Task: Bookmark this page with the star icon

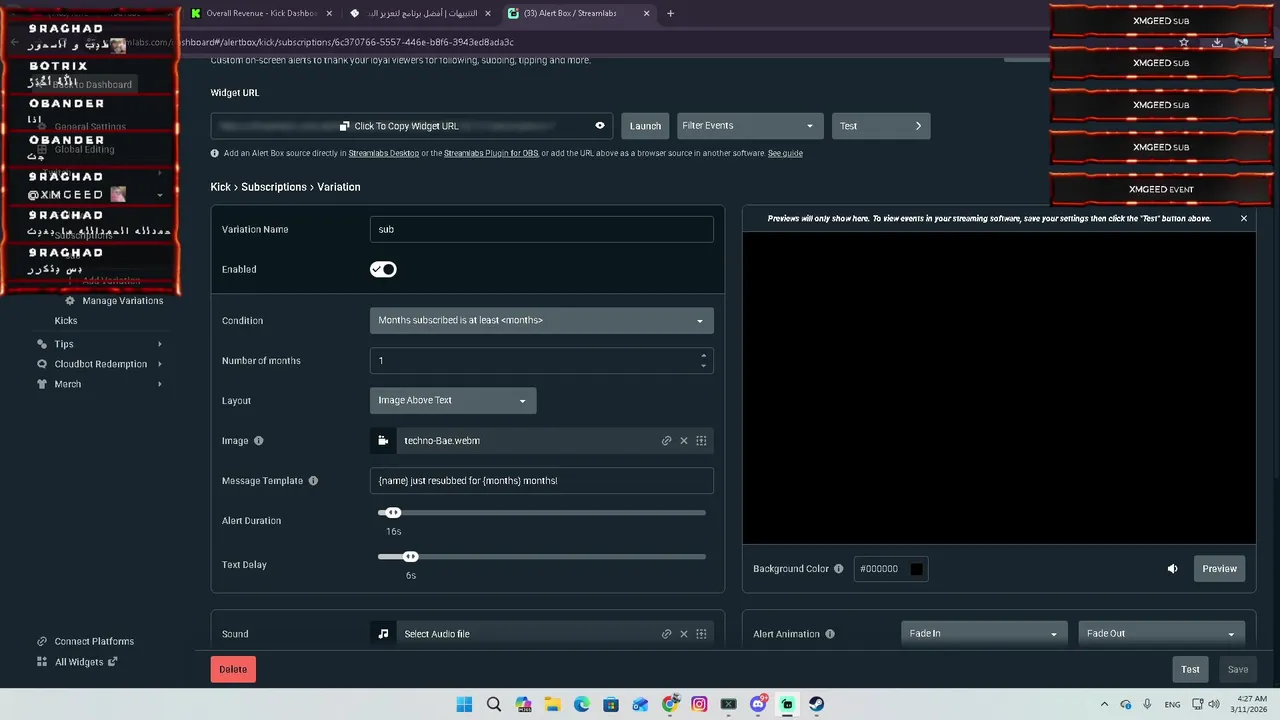Action: (1184, 42)
